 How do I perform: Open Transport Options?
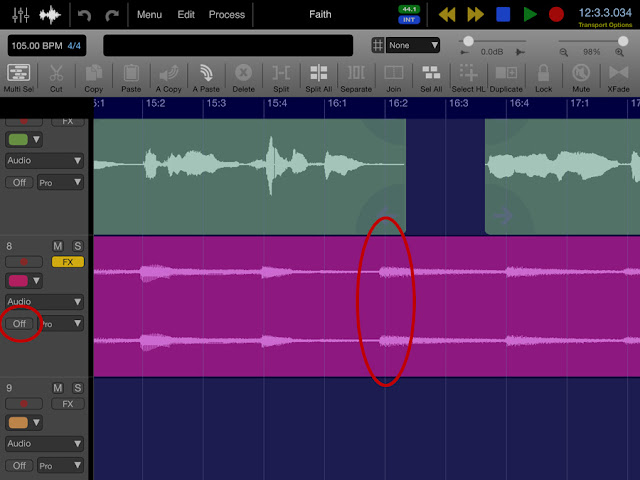tap(605, 25)
